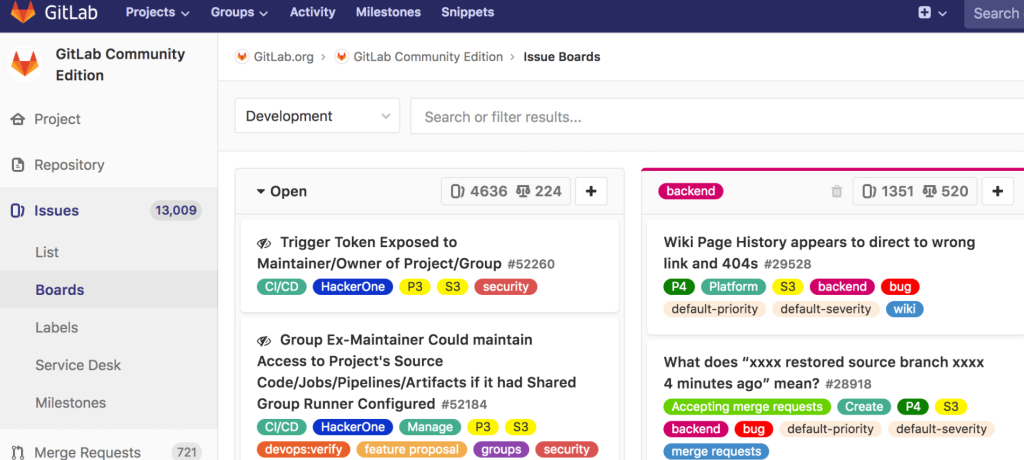Collapse the Open list with its triangle
This screenshot has height=460, width=1024.
(x=261, y=192)
